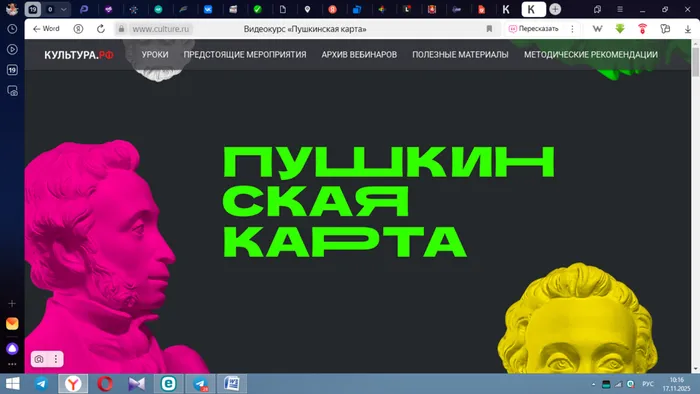
Task: Open Visual Studio from the taskbar
Action: click(x=137, y=384)
